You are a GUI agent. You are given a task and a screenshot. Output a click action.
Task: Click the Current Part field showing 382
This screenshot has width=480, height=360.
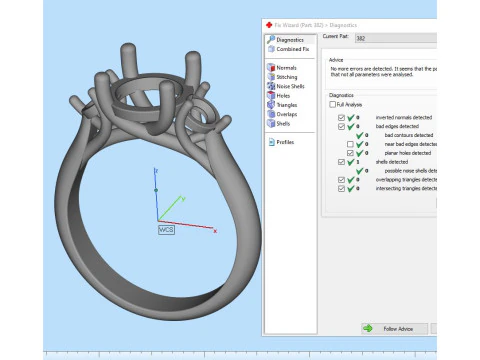(x=396, y=38)
